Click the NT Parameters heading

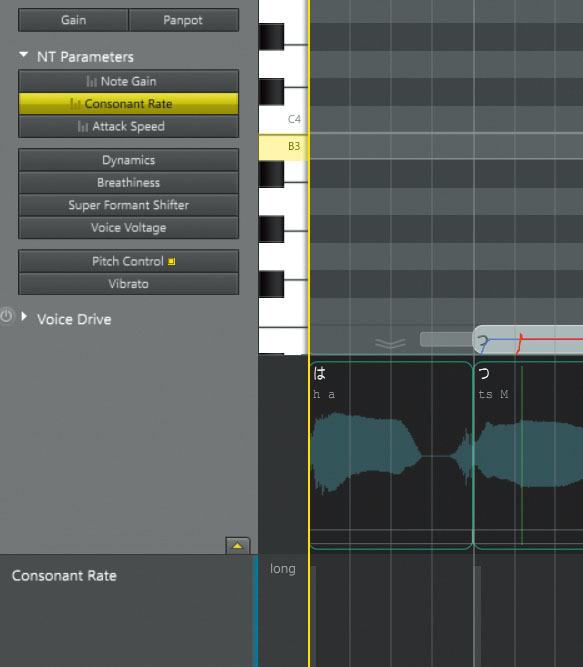point(85,57)
